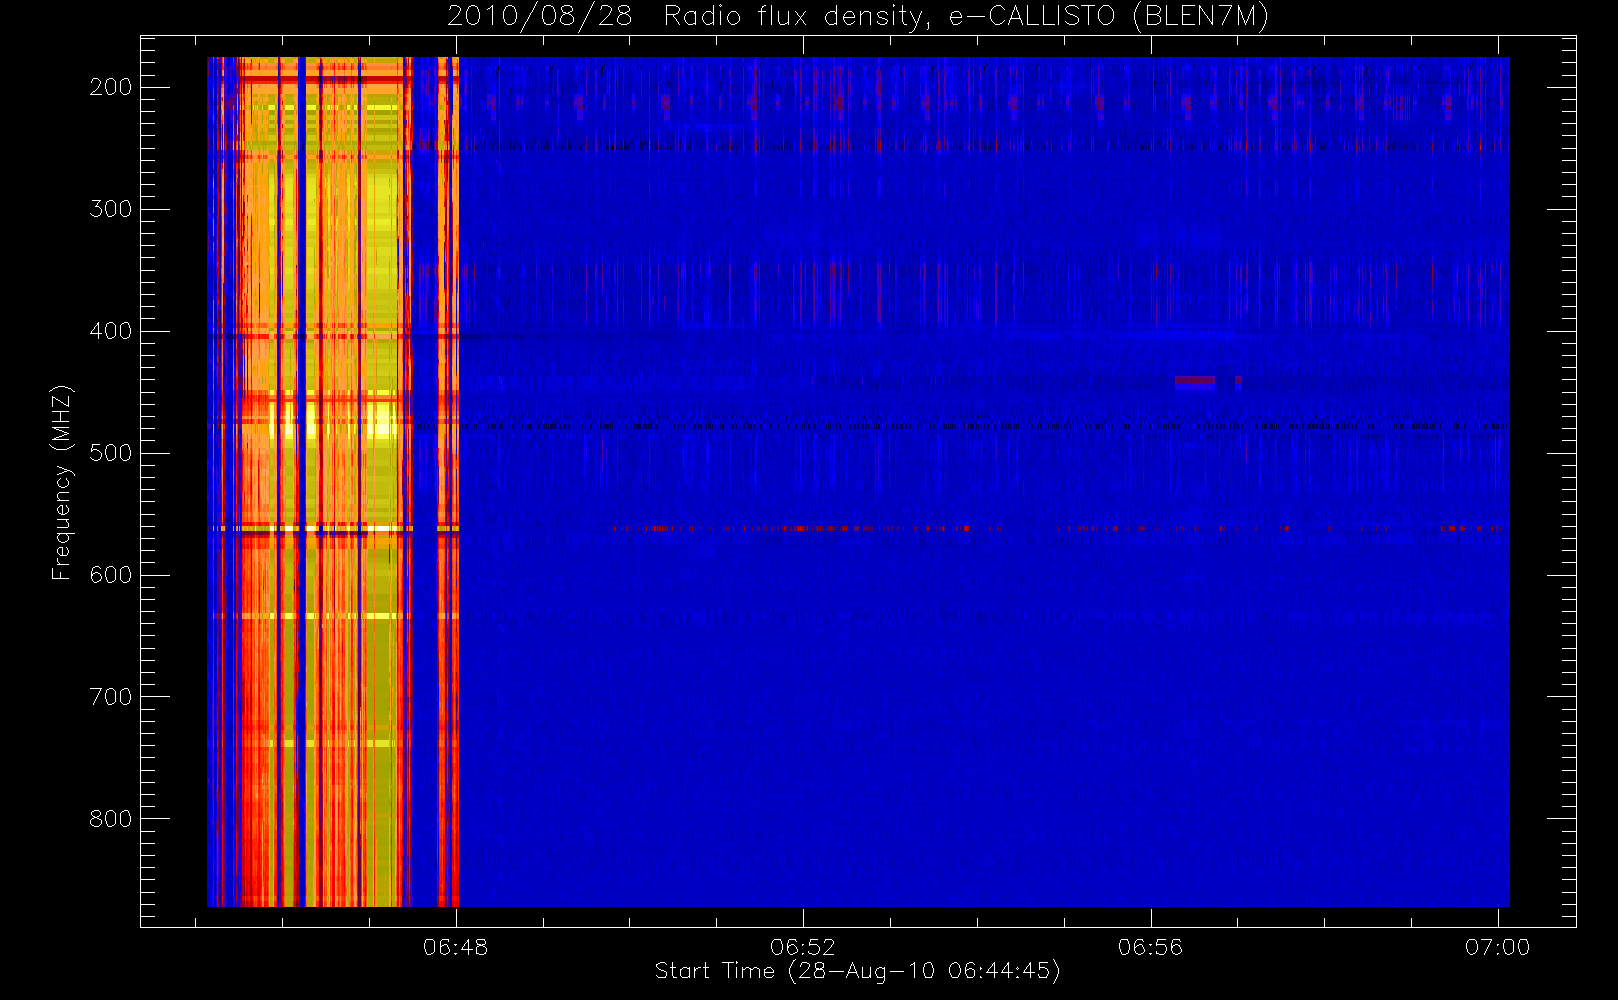
Task: Click the 'Start Time (28-Aug-10 06:44:45)' label
Action: [857, 971]
